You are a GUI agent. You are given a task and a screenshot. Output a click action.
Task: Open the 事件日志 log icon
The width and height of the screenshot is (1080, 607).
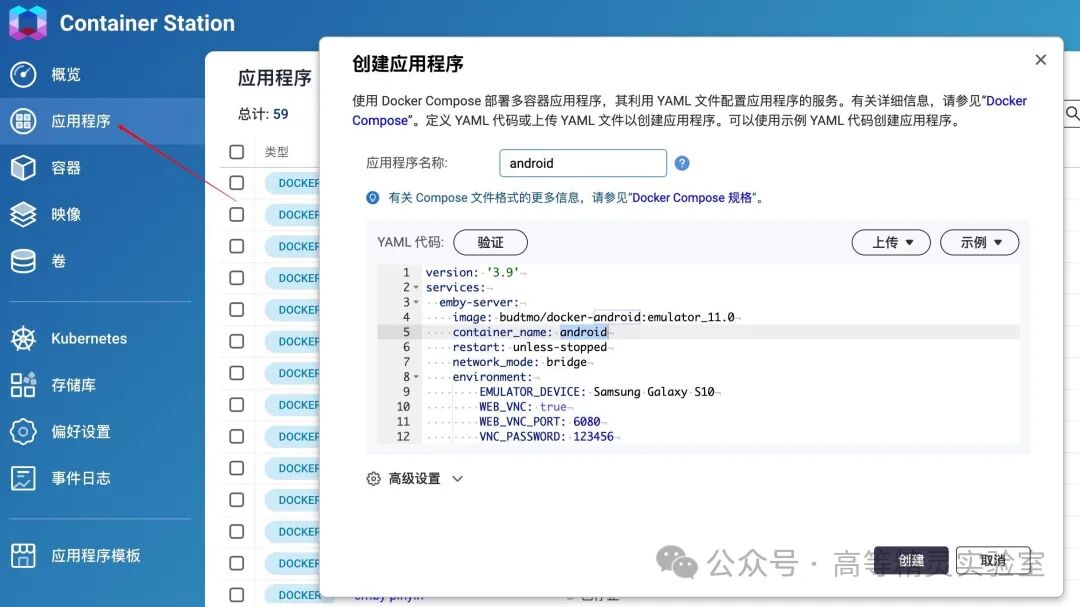click(23, 478)
